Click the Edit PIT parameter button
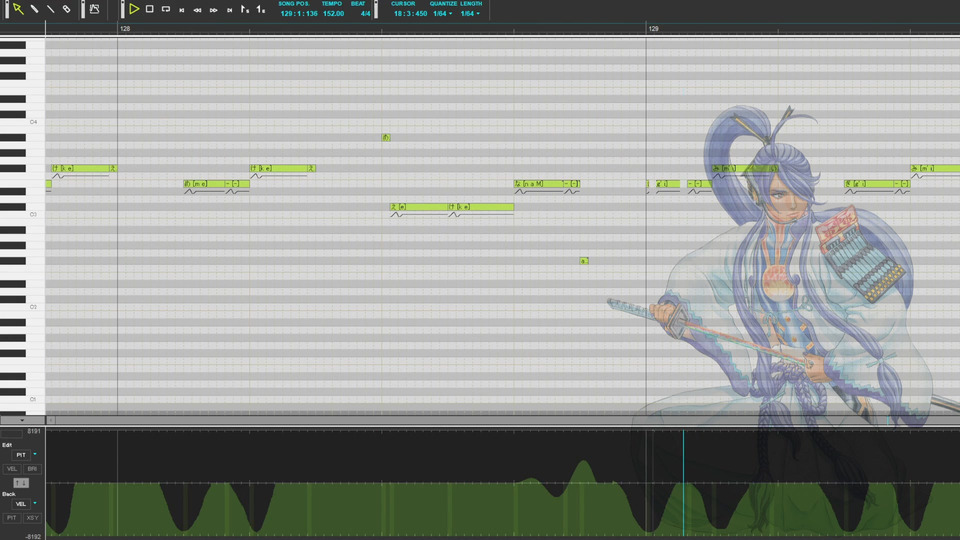 click(21, 455)
